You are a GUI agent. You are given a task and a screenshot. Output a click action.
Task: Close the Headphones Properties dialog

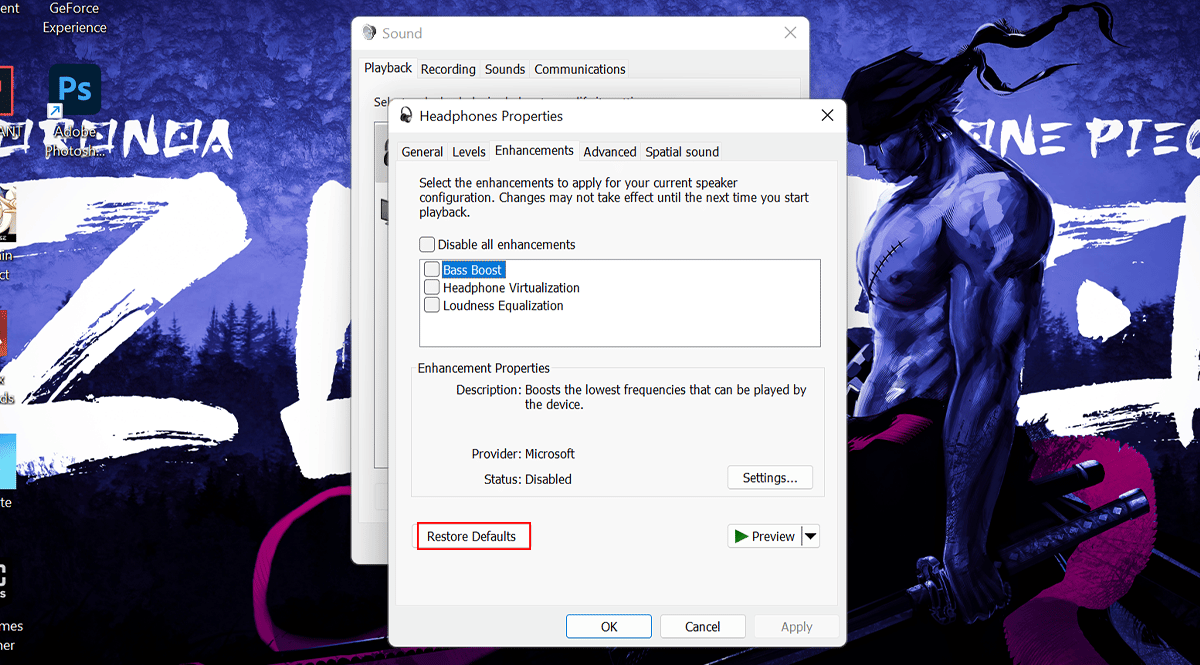coord(827,115)
